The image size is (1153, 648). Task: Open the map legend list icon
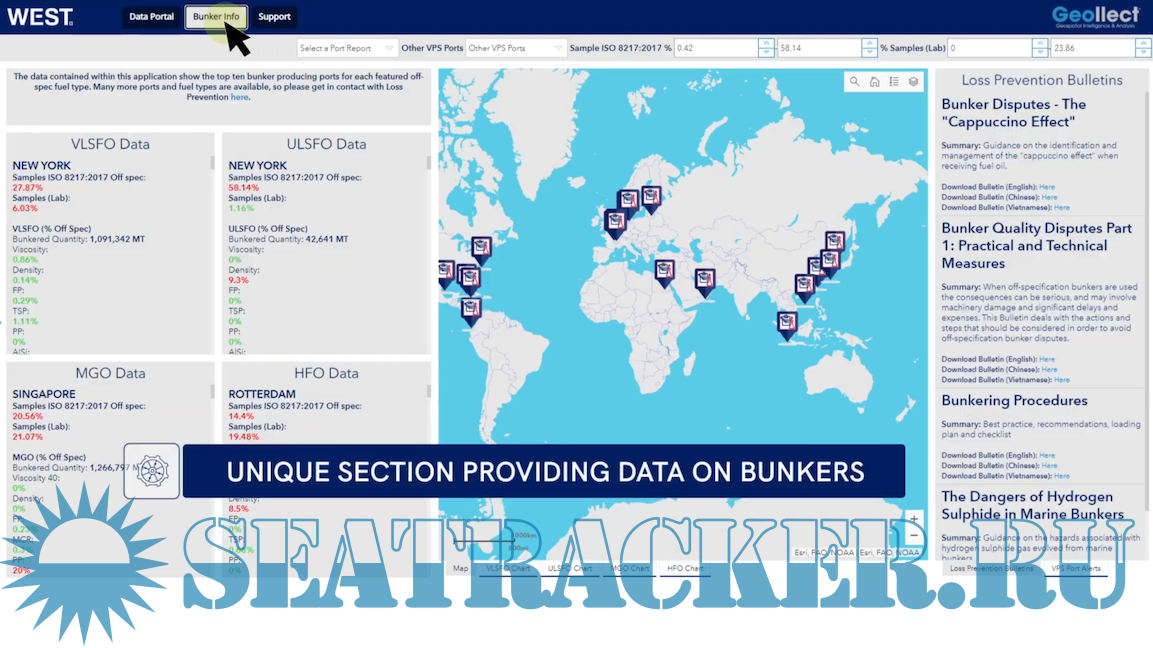click(894, 82)
